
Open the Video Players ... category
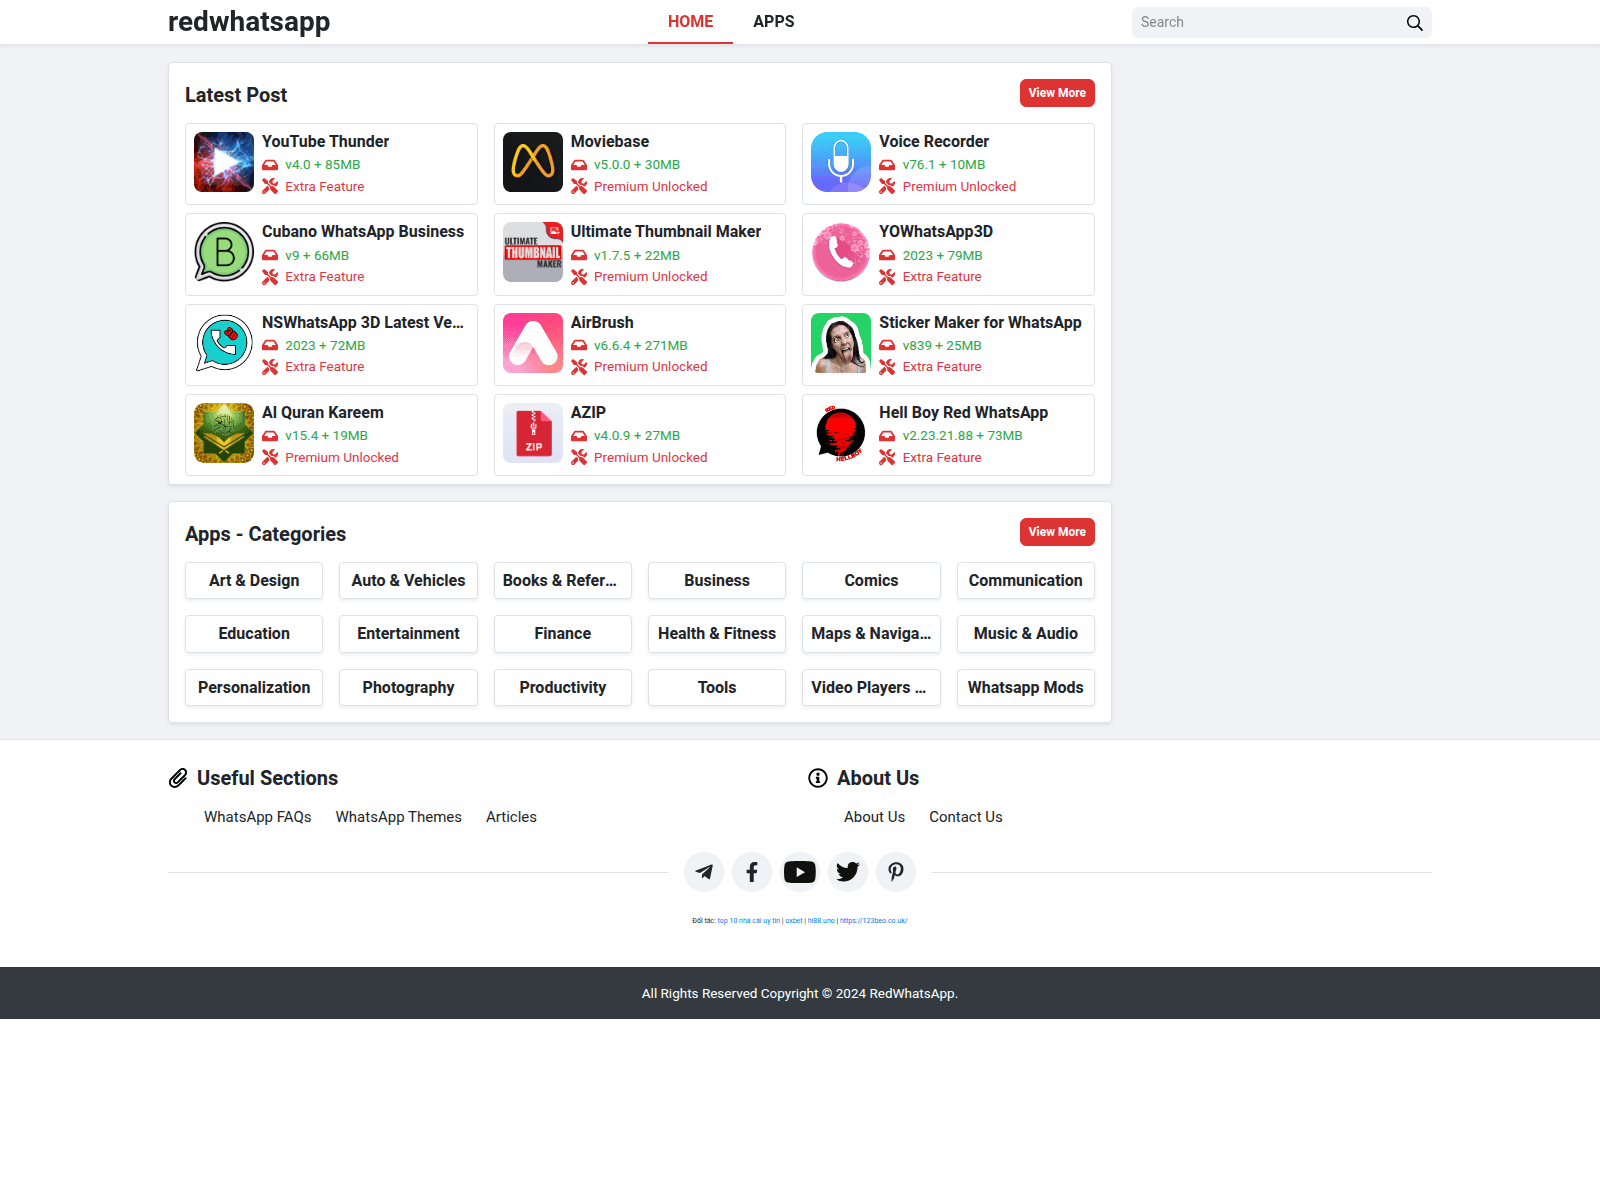point(871,688)
